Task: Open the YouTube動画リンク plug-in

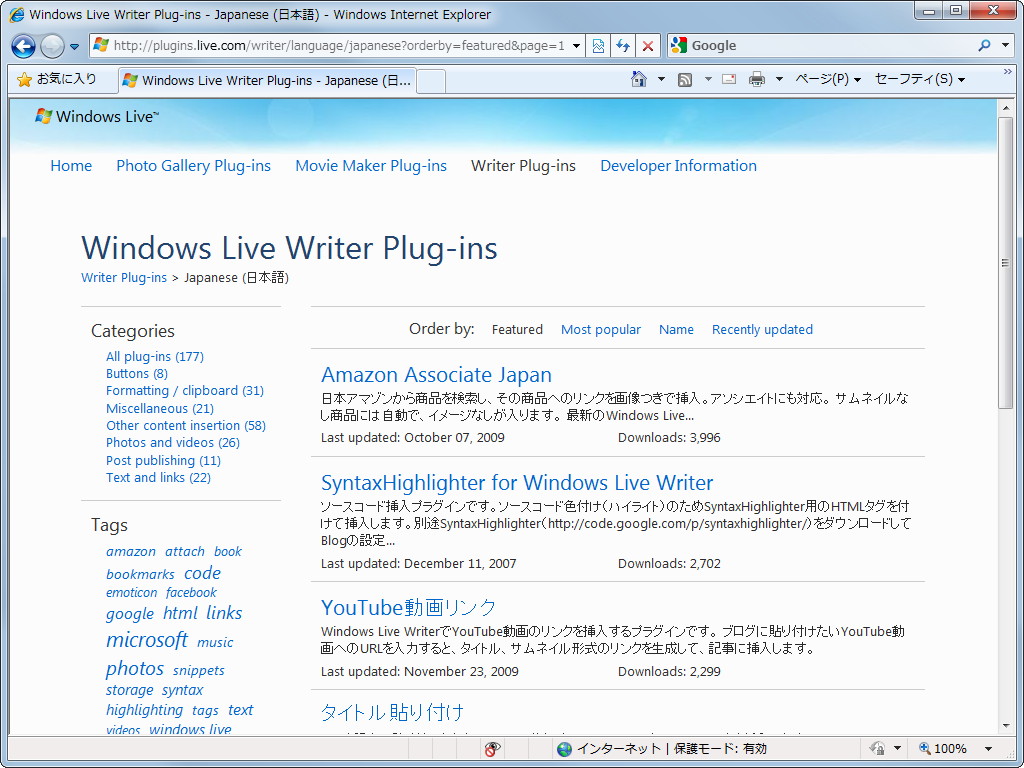Action: 409,607
